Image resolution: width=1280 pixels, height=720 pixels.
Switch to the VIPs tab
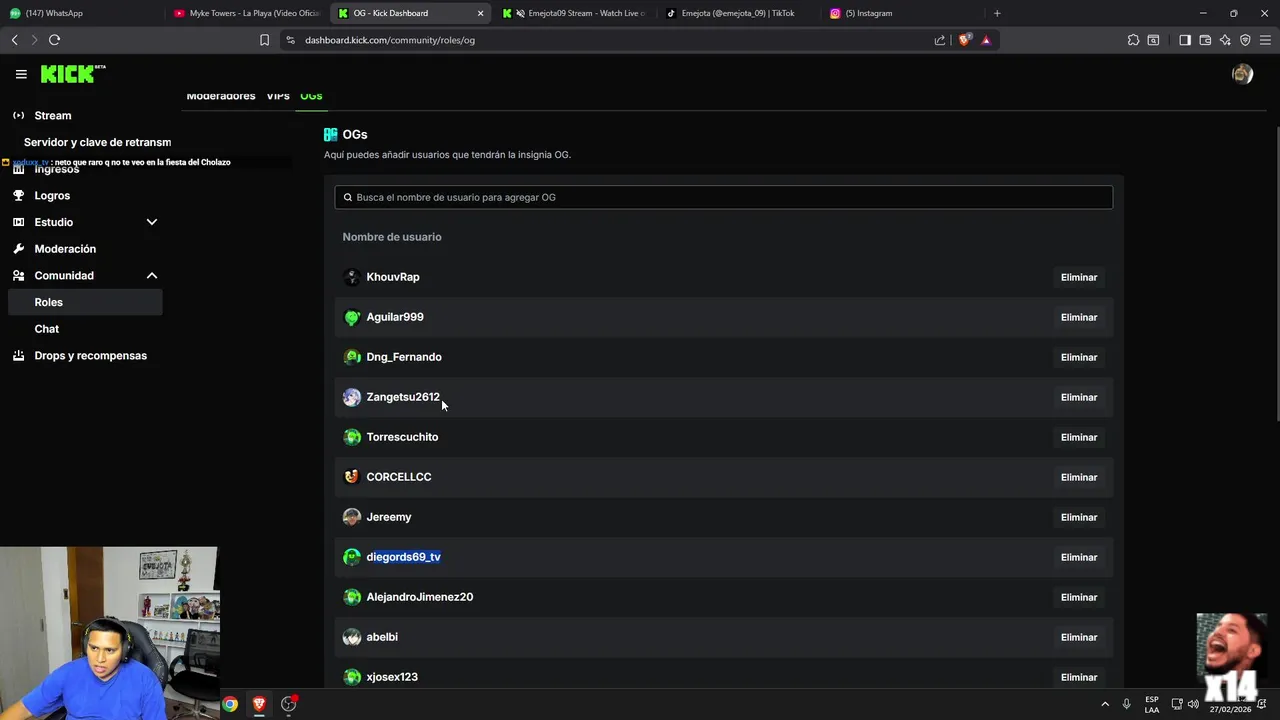278,96
